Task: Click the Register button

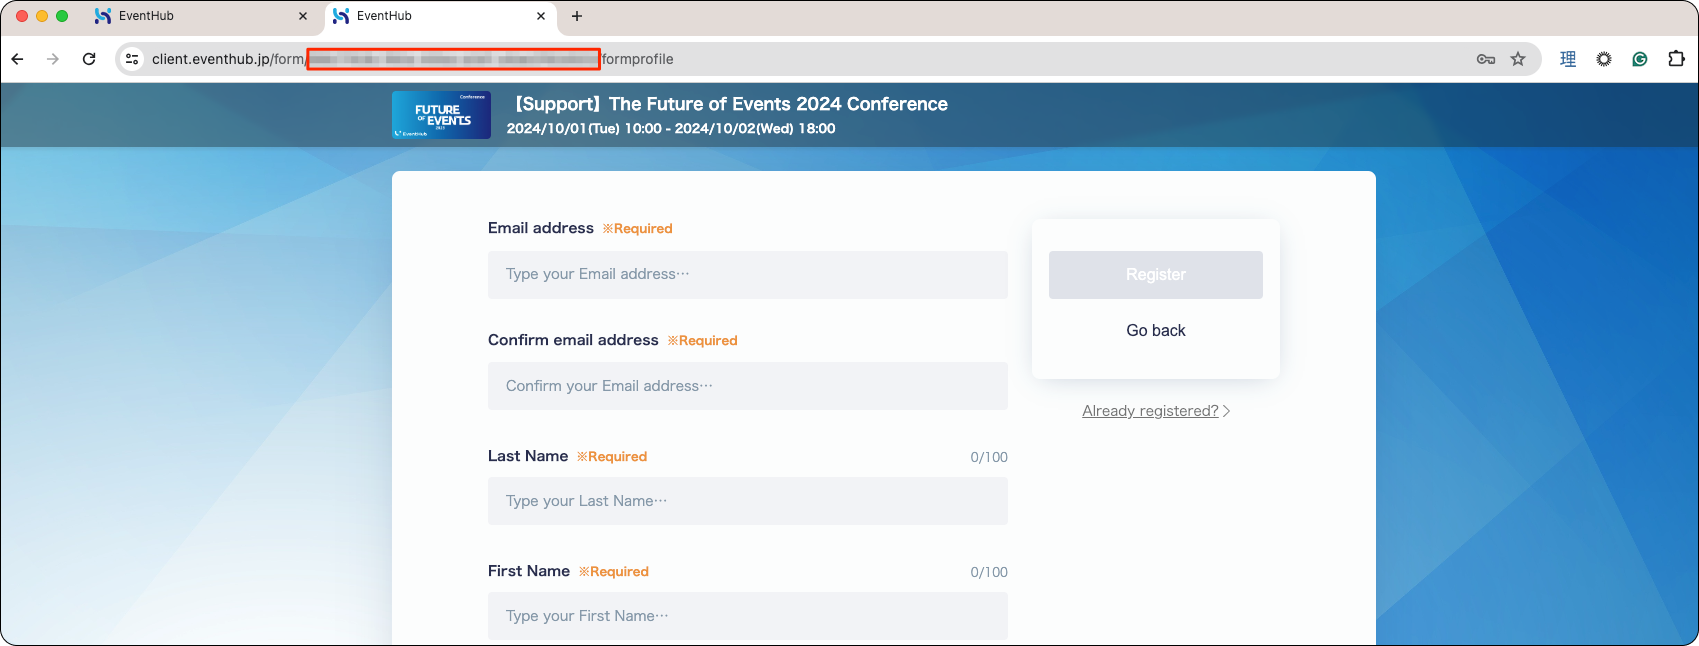Action: tap(1156, 275)
